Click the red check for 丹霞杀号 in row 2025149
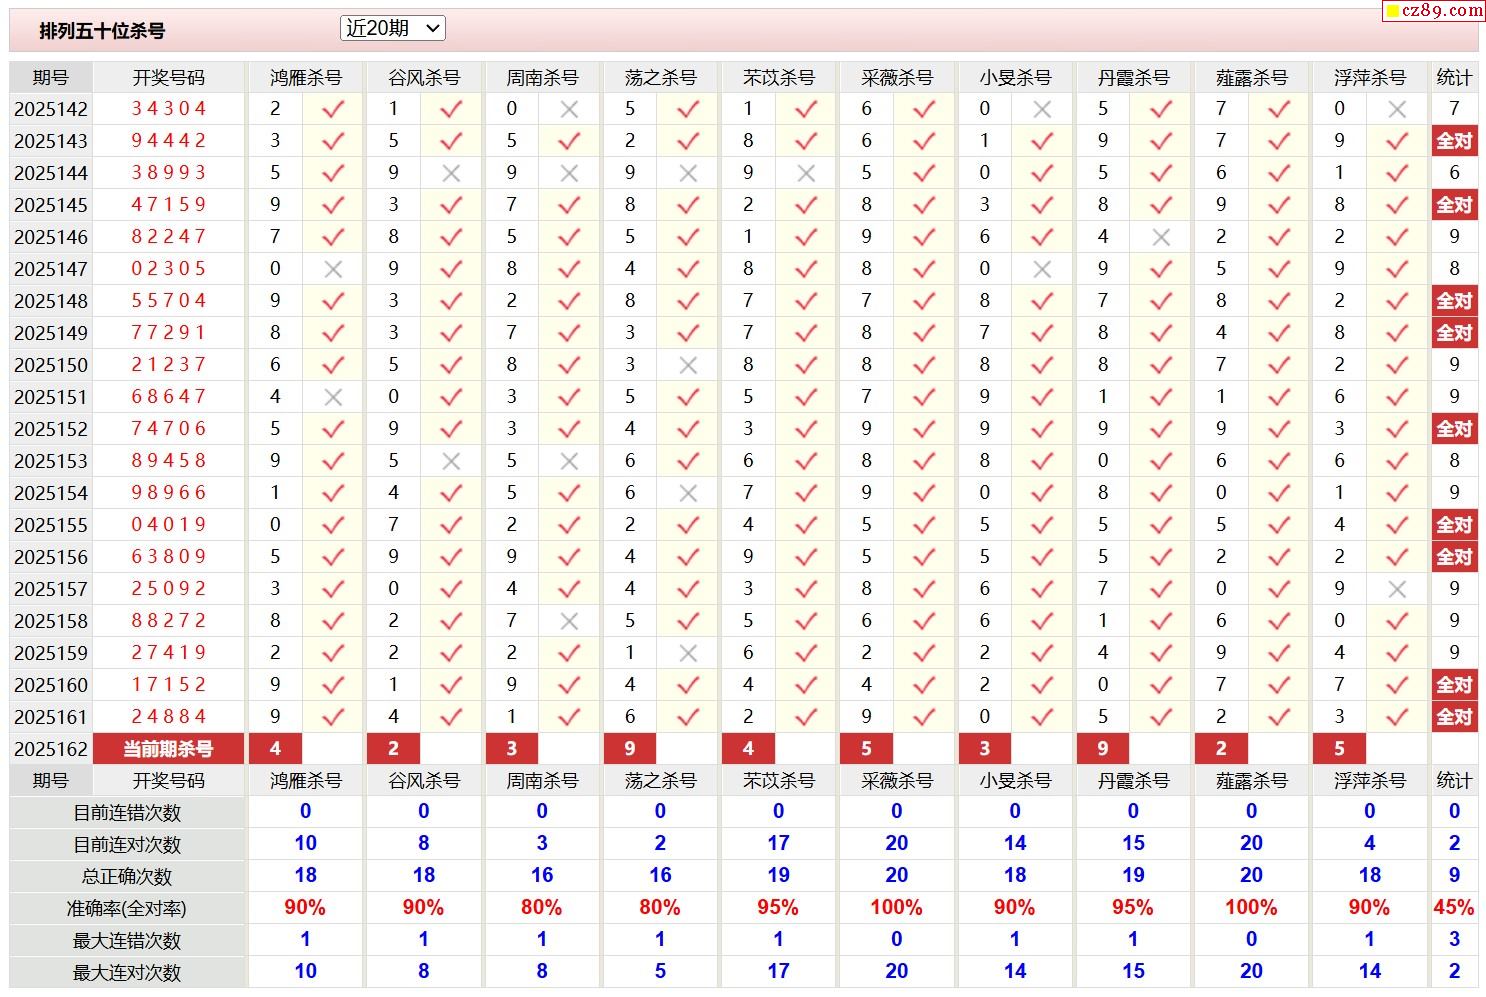The height and width of the screenshot is (997, 1486). click(1160, 333)
